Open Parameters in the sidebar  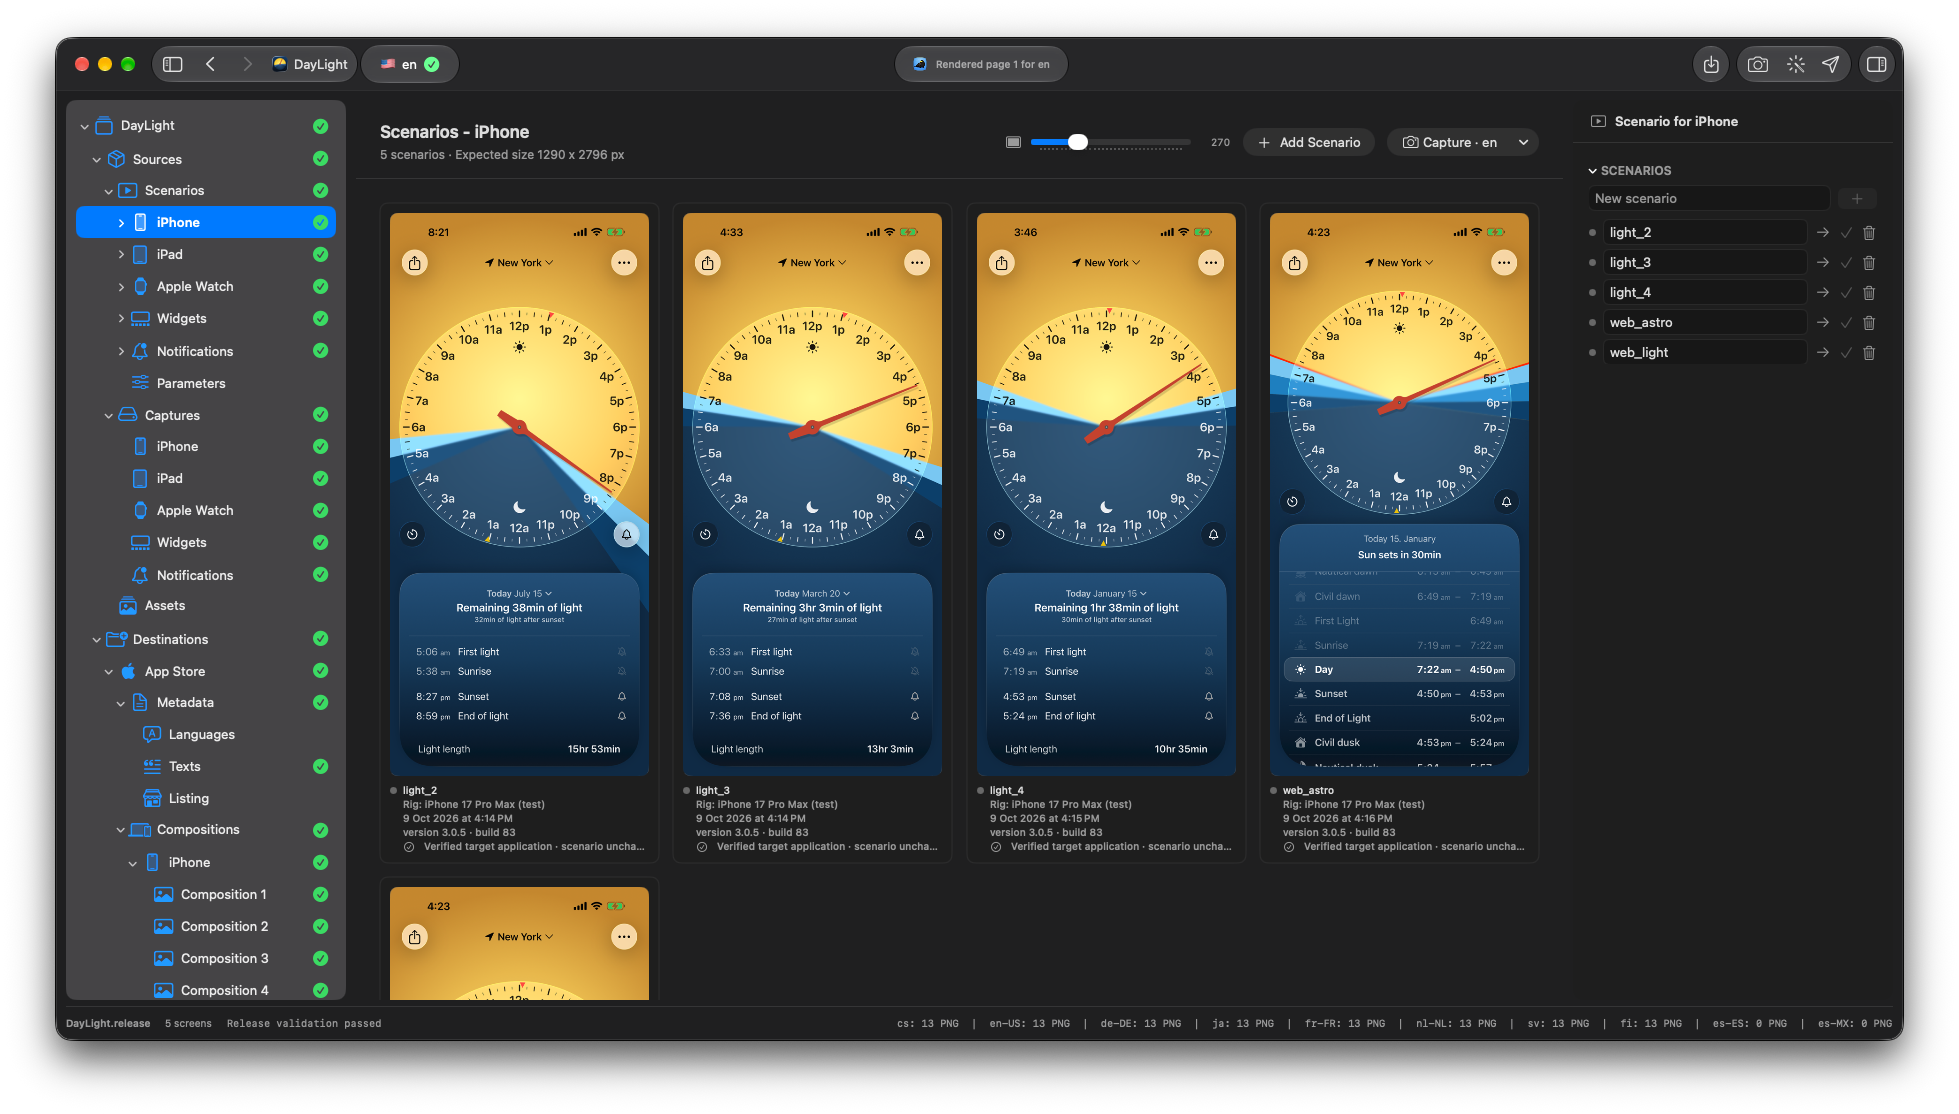191,383
